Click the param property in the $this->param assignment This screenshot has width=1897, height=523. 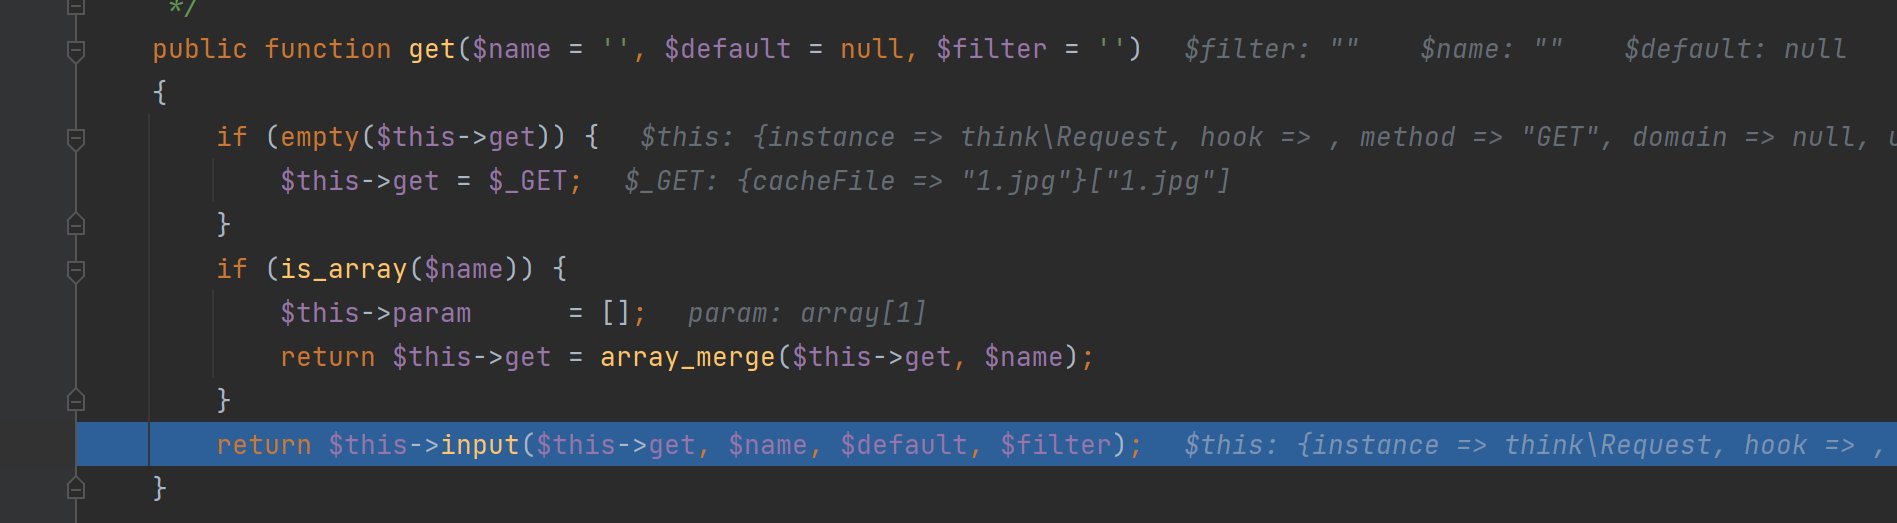[x=431, y=313]
